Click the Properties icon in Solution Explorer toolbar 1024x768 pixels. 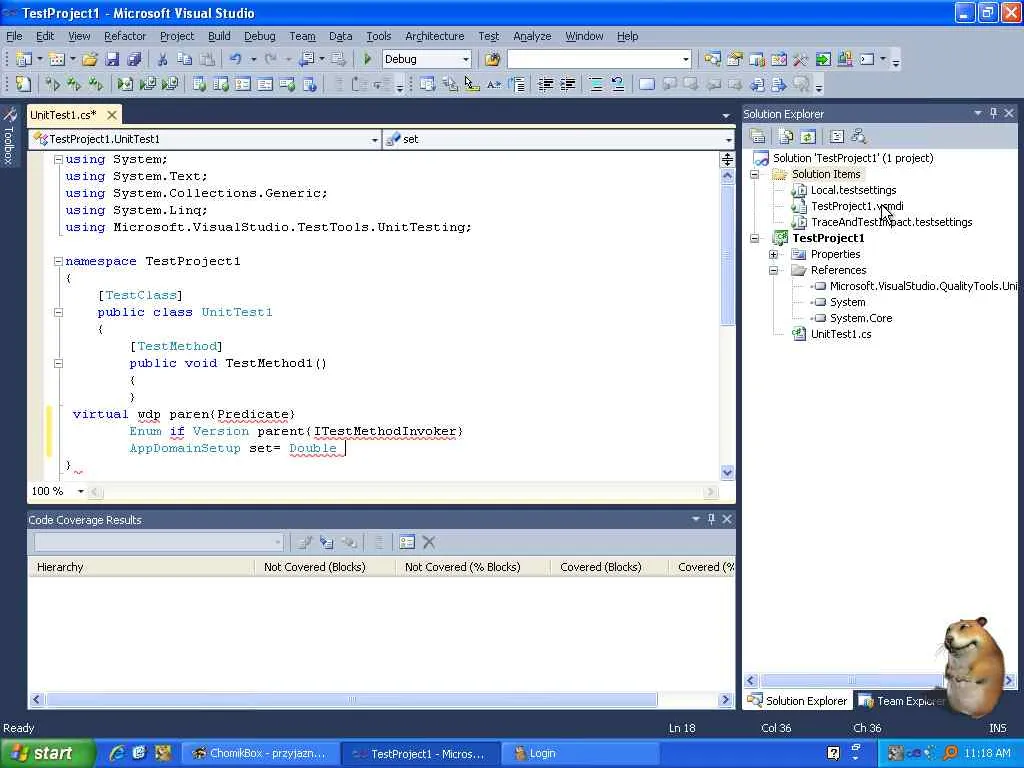pyautogui.click(x=758, y=136)
